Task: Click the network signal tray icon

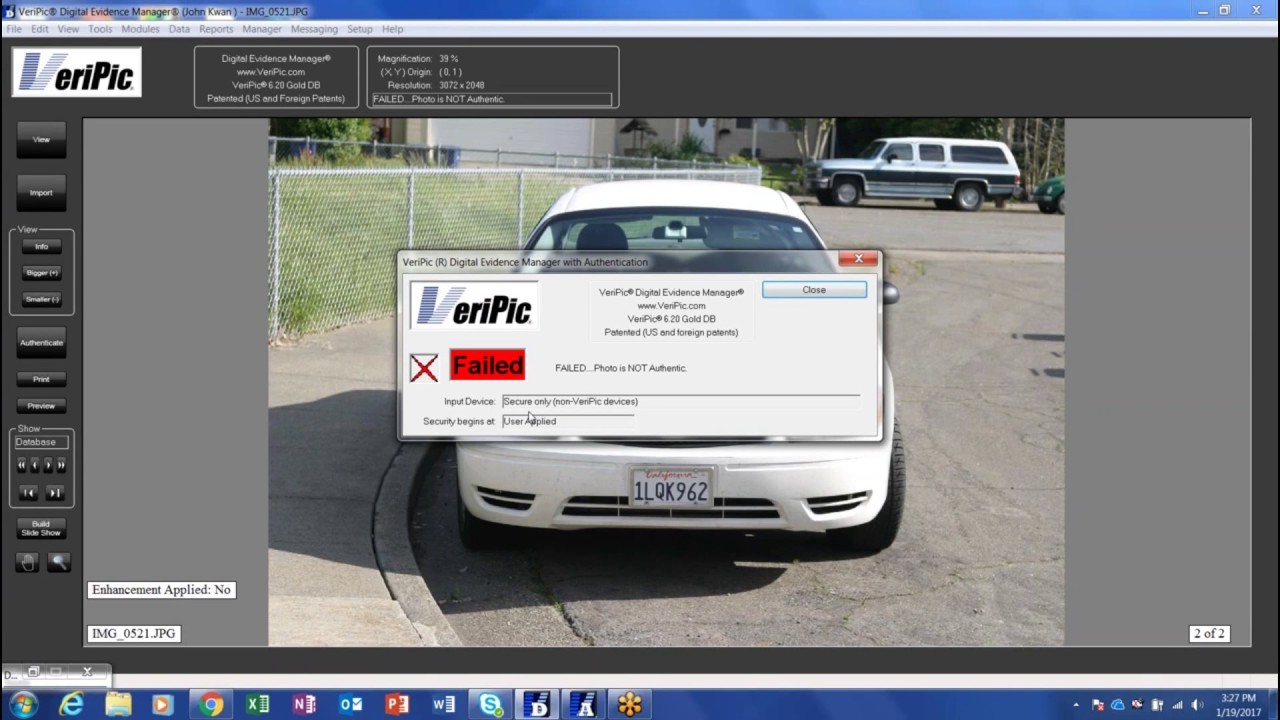Action: 1177,705
